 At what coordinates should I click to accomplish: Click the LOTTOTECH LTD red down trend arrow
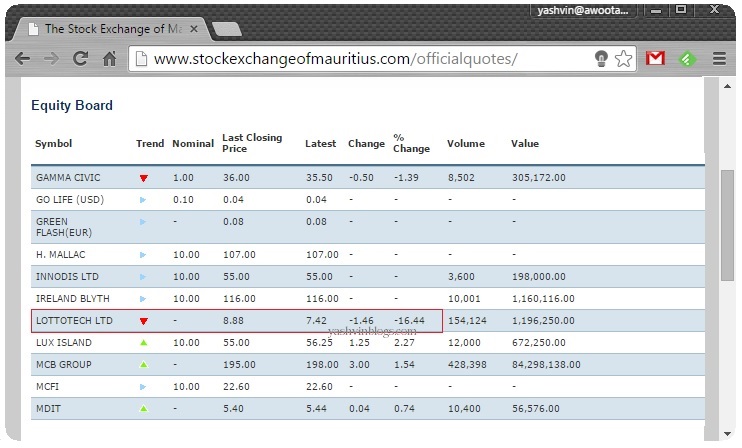pos(144,321)
